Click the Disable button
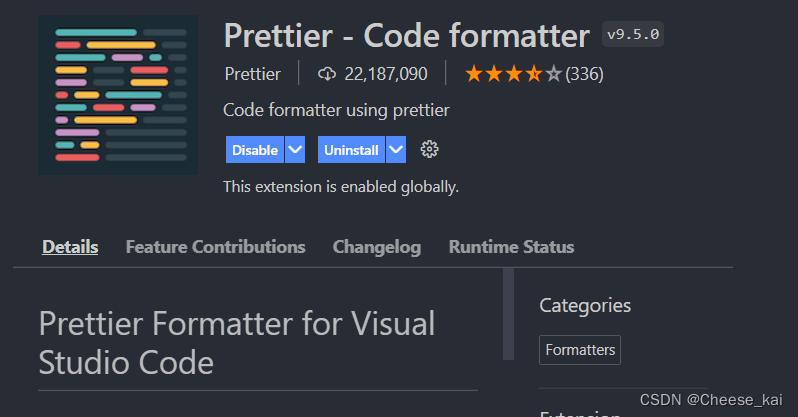Screen dimensions: 798x417 tap(254, 150)
